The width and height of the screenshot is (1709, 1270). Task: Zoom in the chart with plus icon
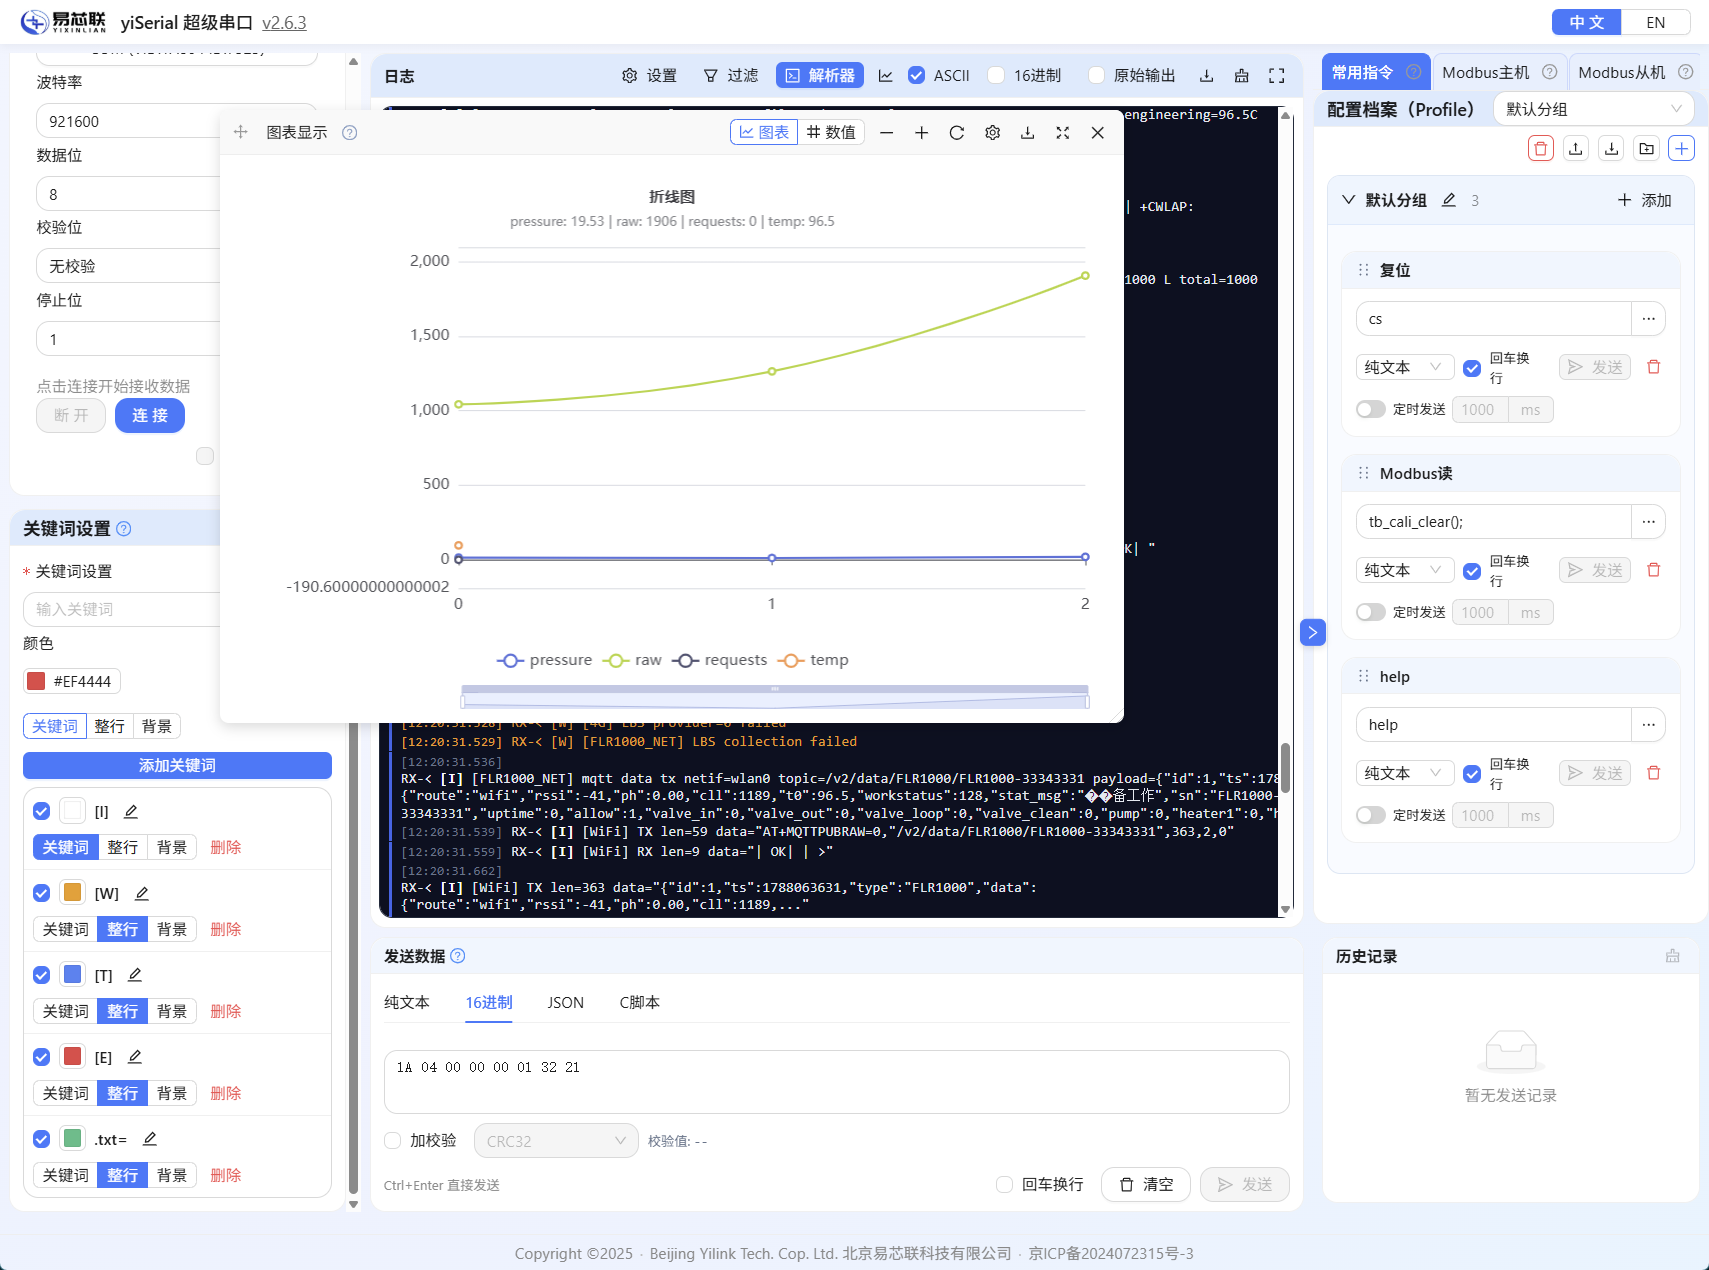click(921, 133)
